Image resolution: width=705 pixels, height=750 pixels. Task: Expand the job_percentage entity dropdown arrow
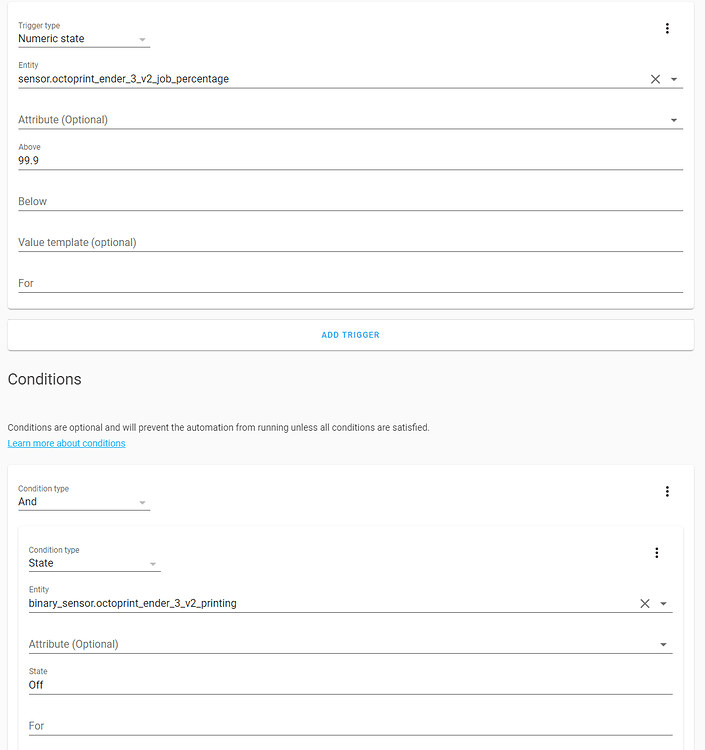point(673,79)
